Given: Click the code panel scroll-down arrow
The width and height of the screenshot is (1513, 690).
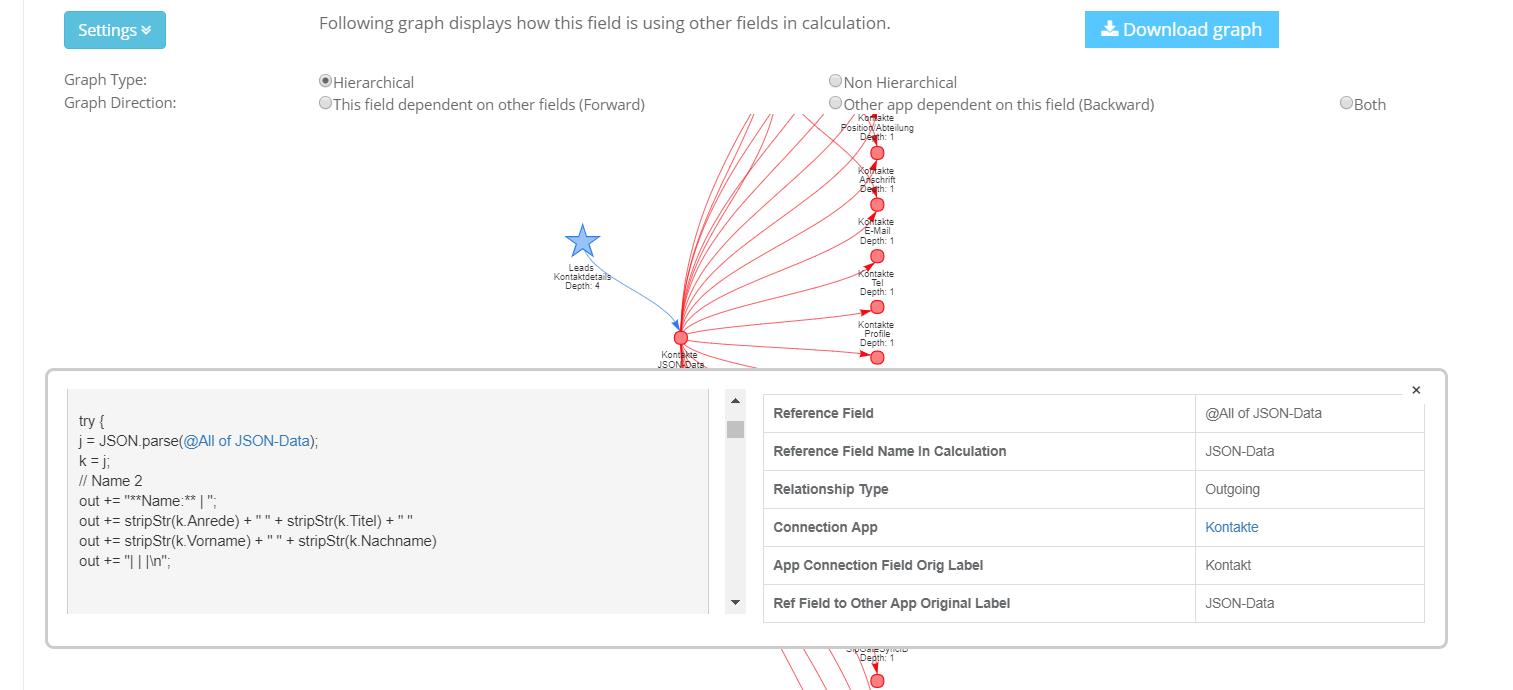Looking at the screenshot, I should (735, 603).
